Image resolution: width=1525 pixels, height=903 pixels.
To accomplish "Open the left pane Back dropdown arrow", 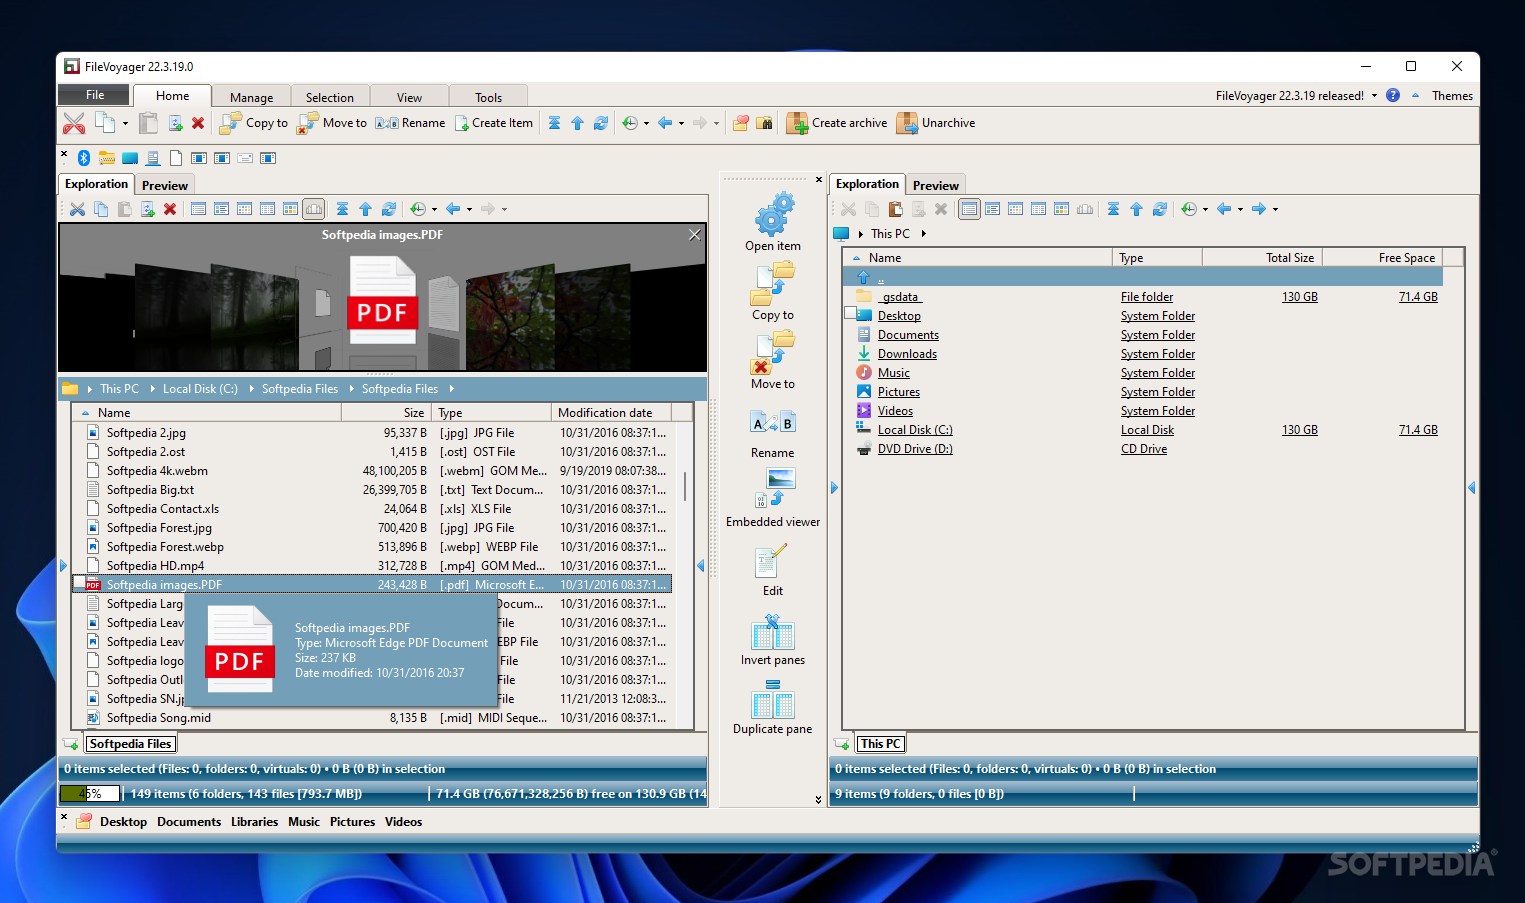I will click(469, 209).
